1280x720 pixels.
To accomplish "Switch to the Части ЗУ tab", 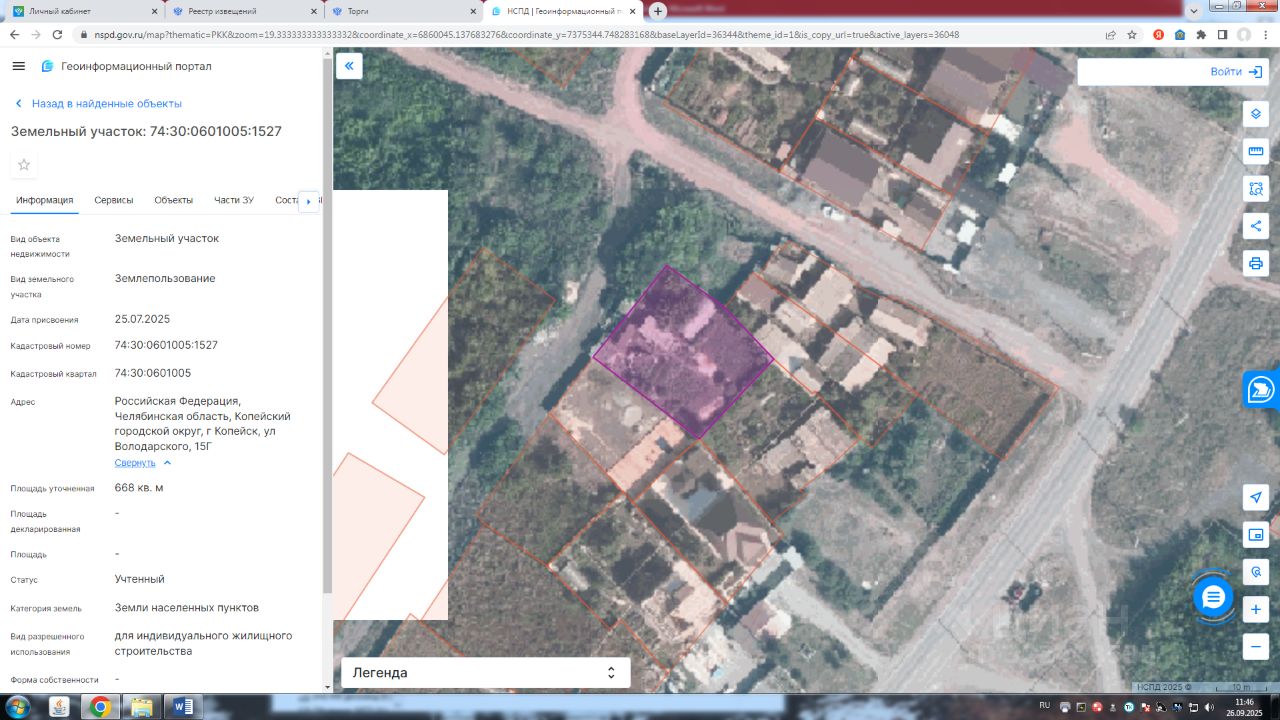I will coord(234,200).
